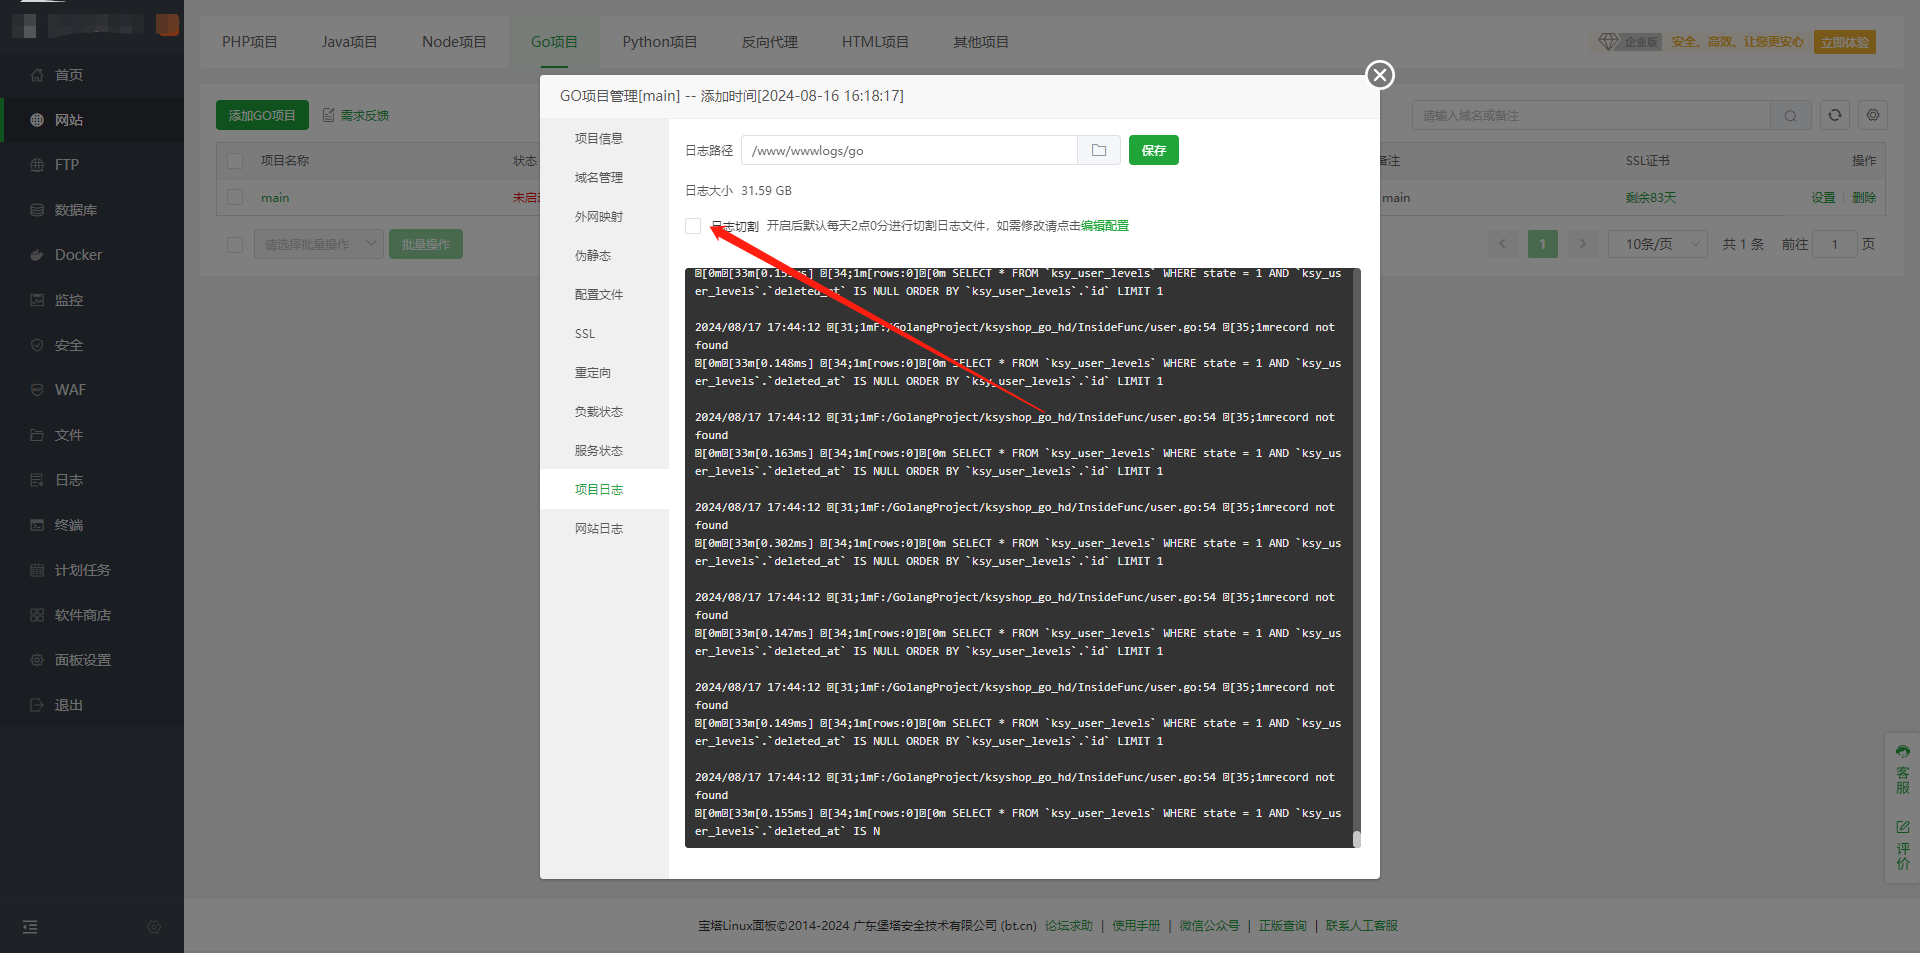This screenshot has height=953, width=1920.
Task: Switch to Node项目 tab
Action: point(454,42)
